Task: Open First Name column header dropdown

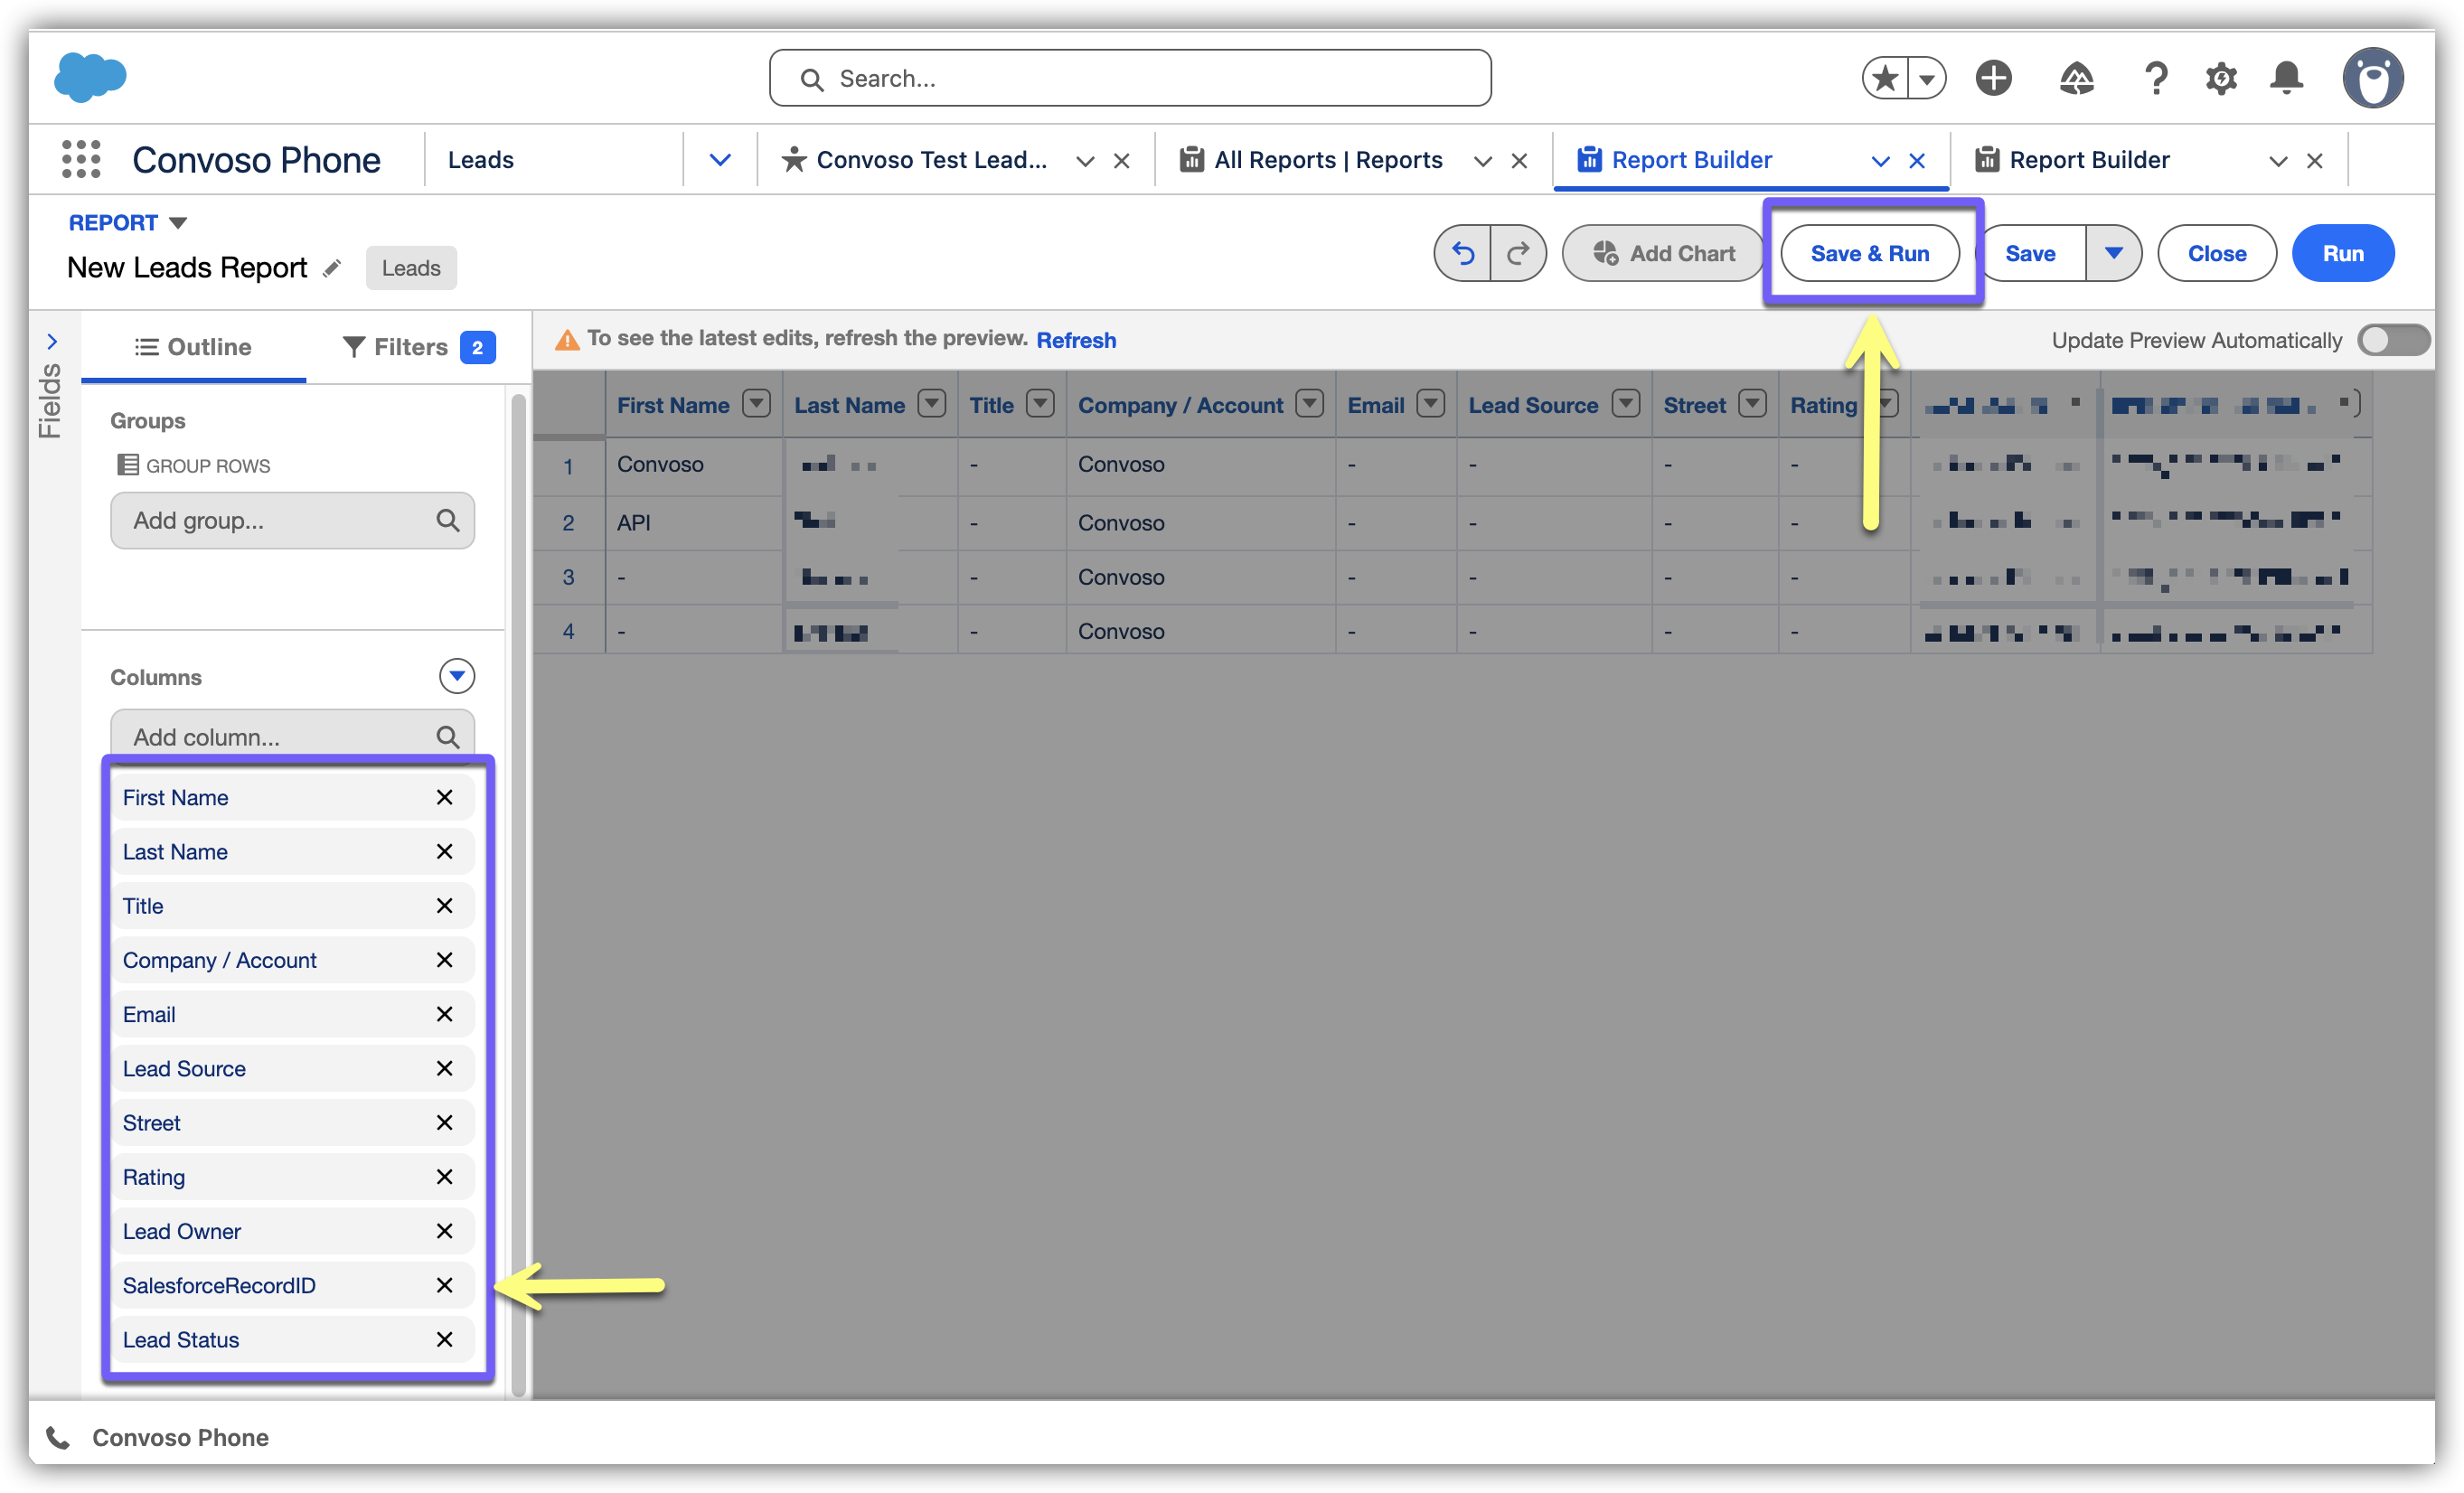Action: coord(757,404)
